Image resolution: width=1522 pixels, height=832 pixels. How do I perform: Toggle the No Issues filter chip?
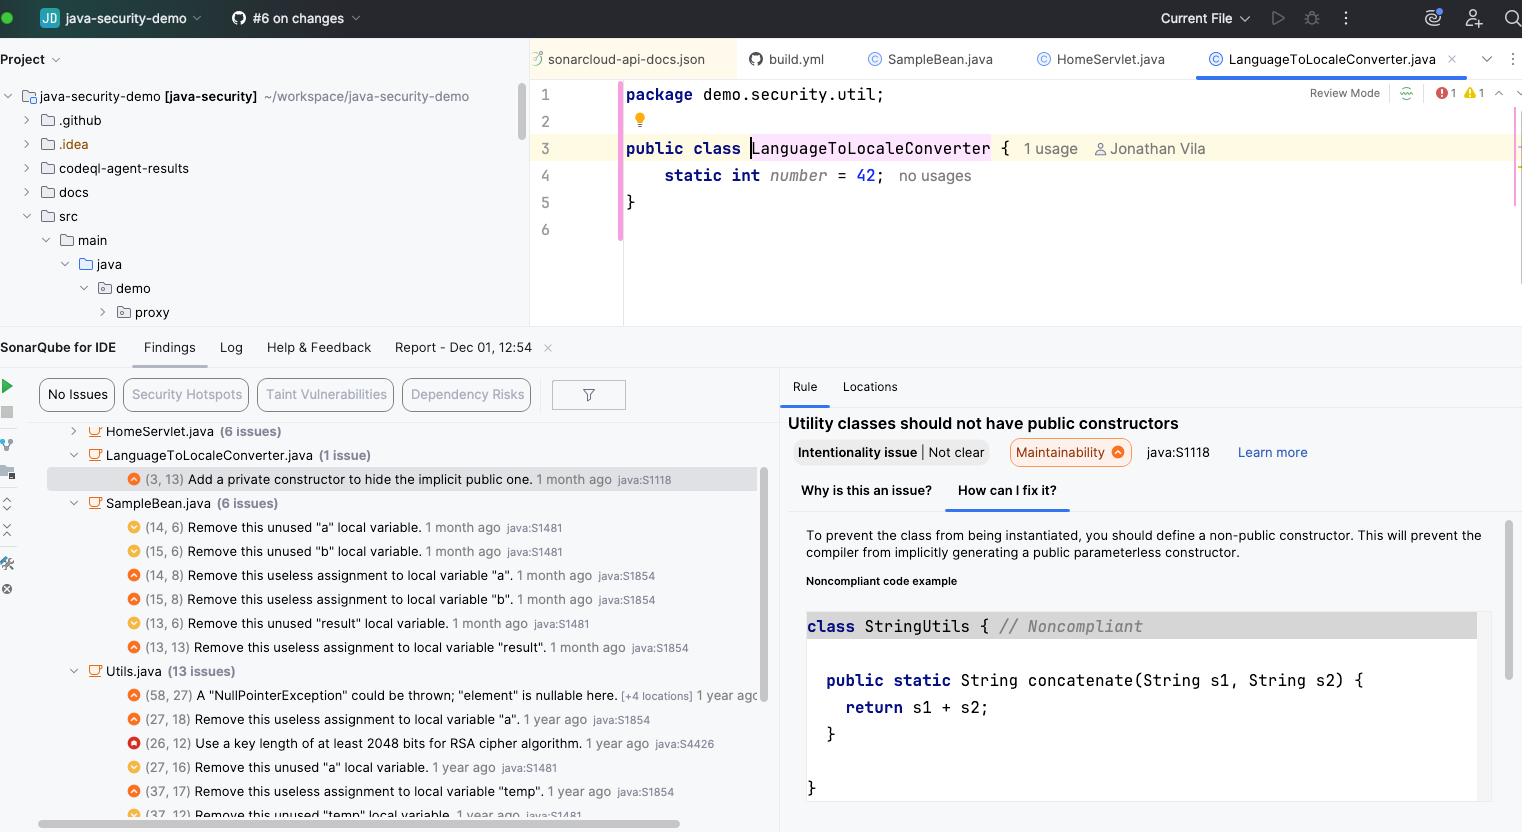[77, 395]
